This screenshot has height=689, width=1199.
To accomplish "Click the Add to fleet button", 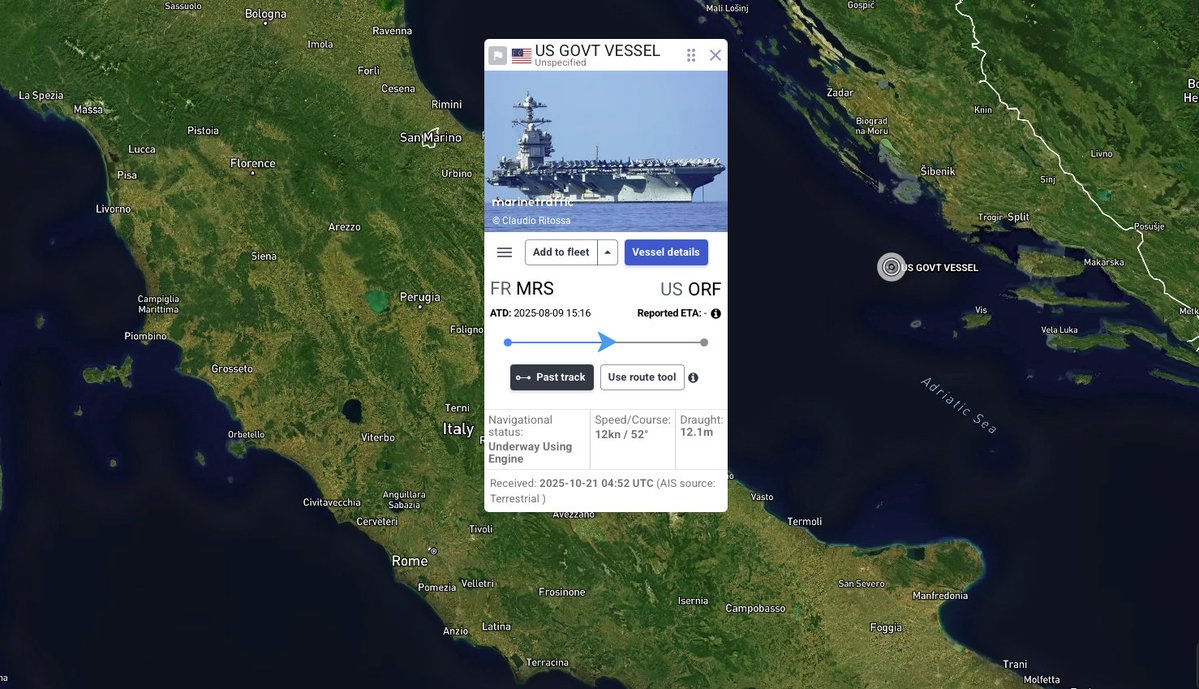I will [561, 252].
